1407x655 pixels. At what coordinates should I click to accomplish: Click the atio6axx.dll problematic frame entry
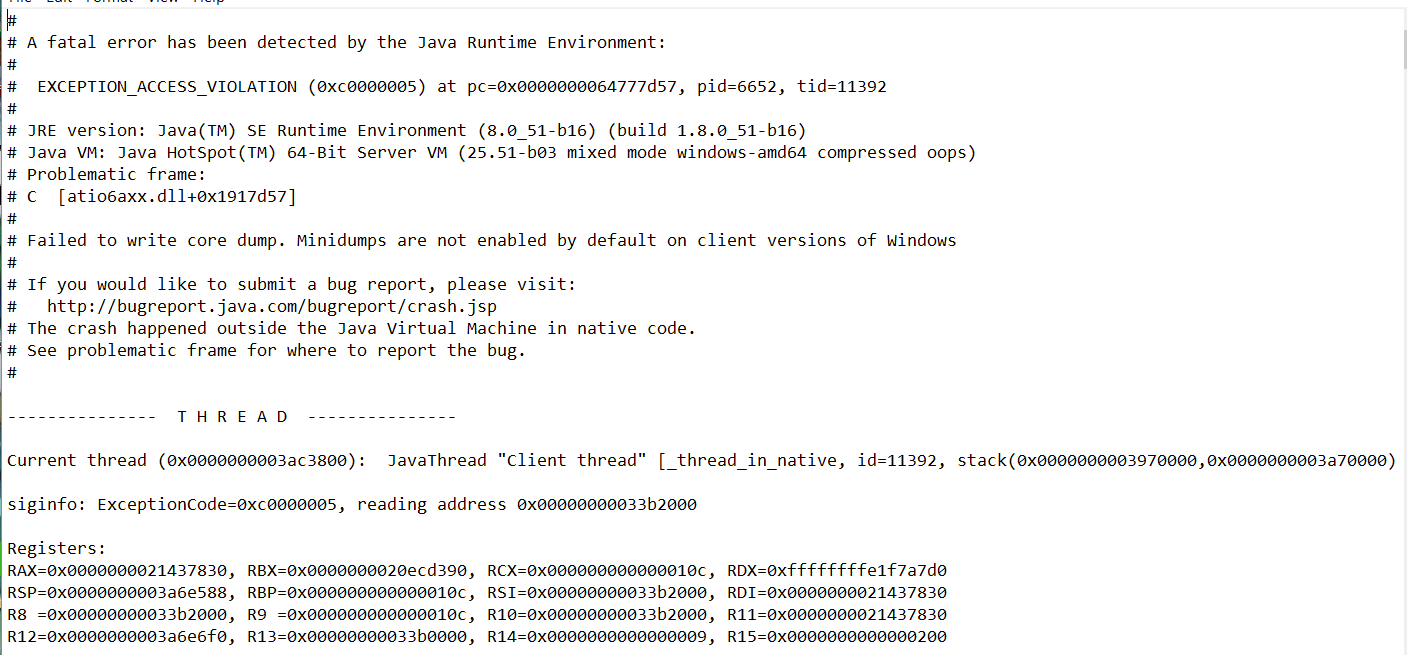point(177,197)
